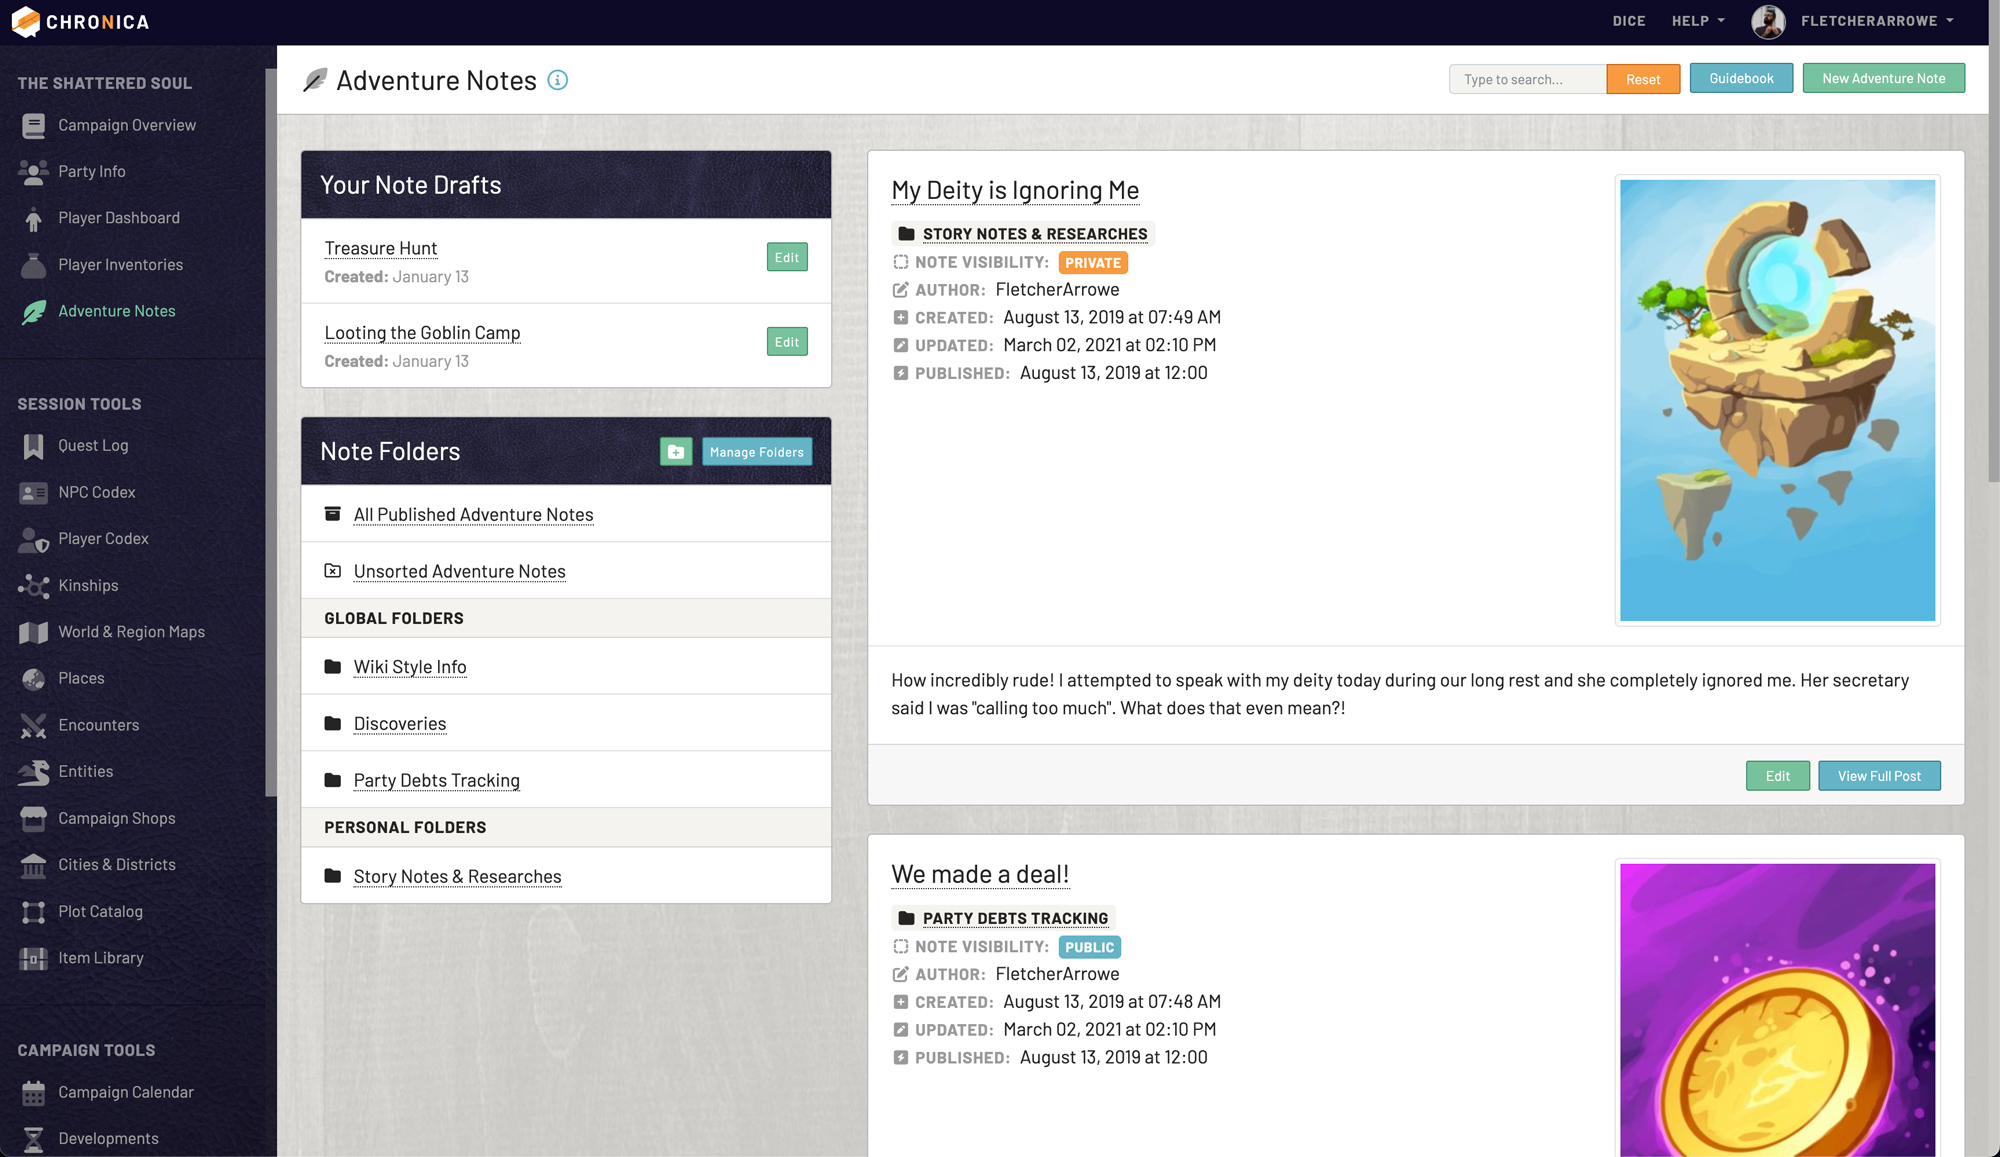Open Campaign Calendar in sidebar
This screenshot has width=2000, height=1157.
(125, 1092)
